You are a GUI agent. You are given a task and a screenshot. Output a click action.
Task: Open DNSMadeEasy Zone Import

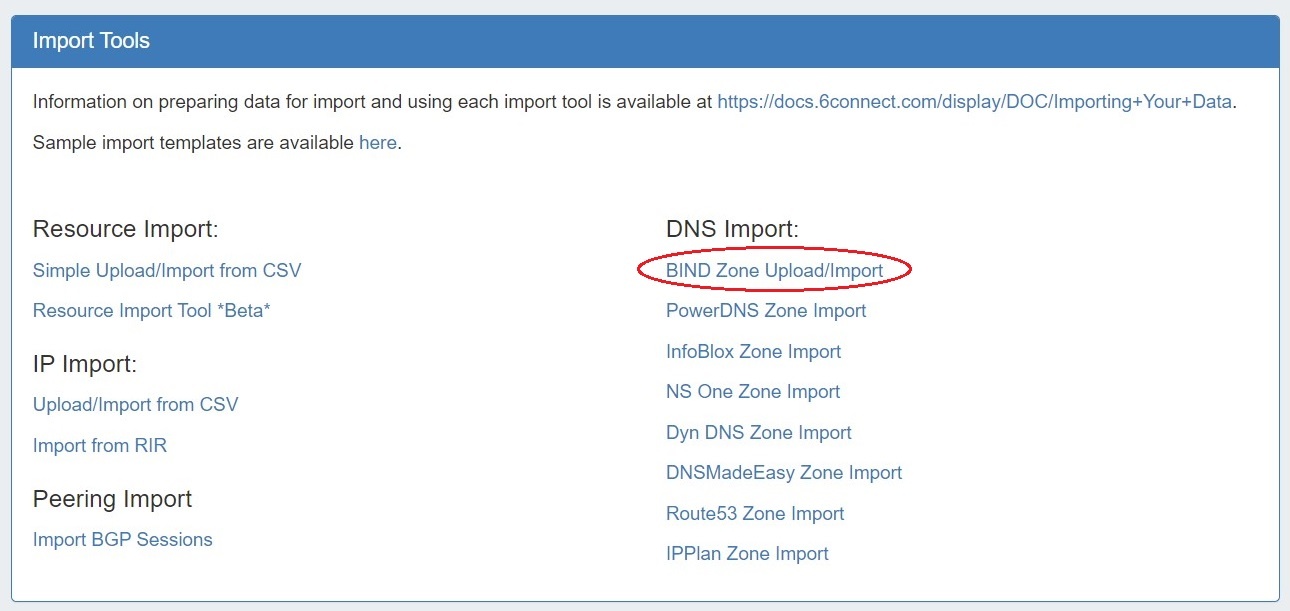[784, 472]
